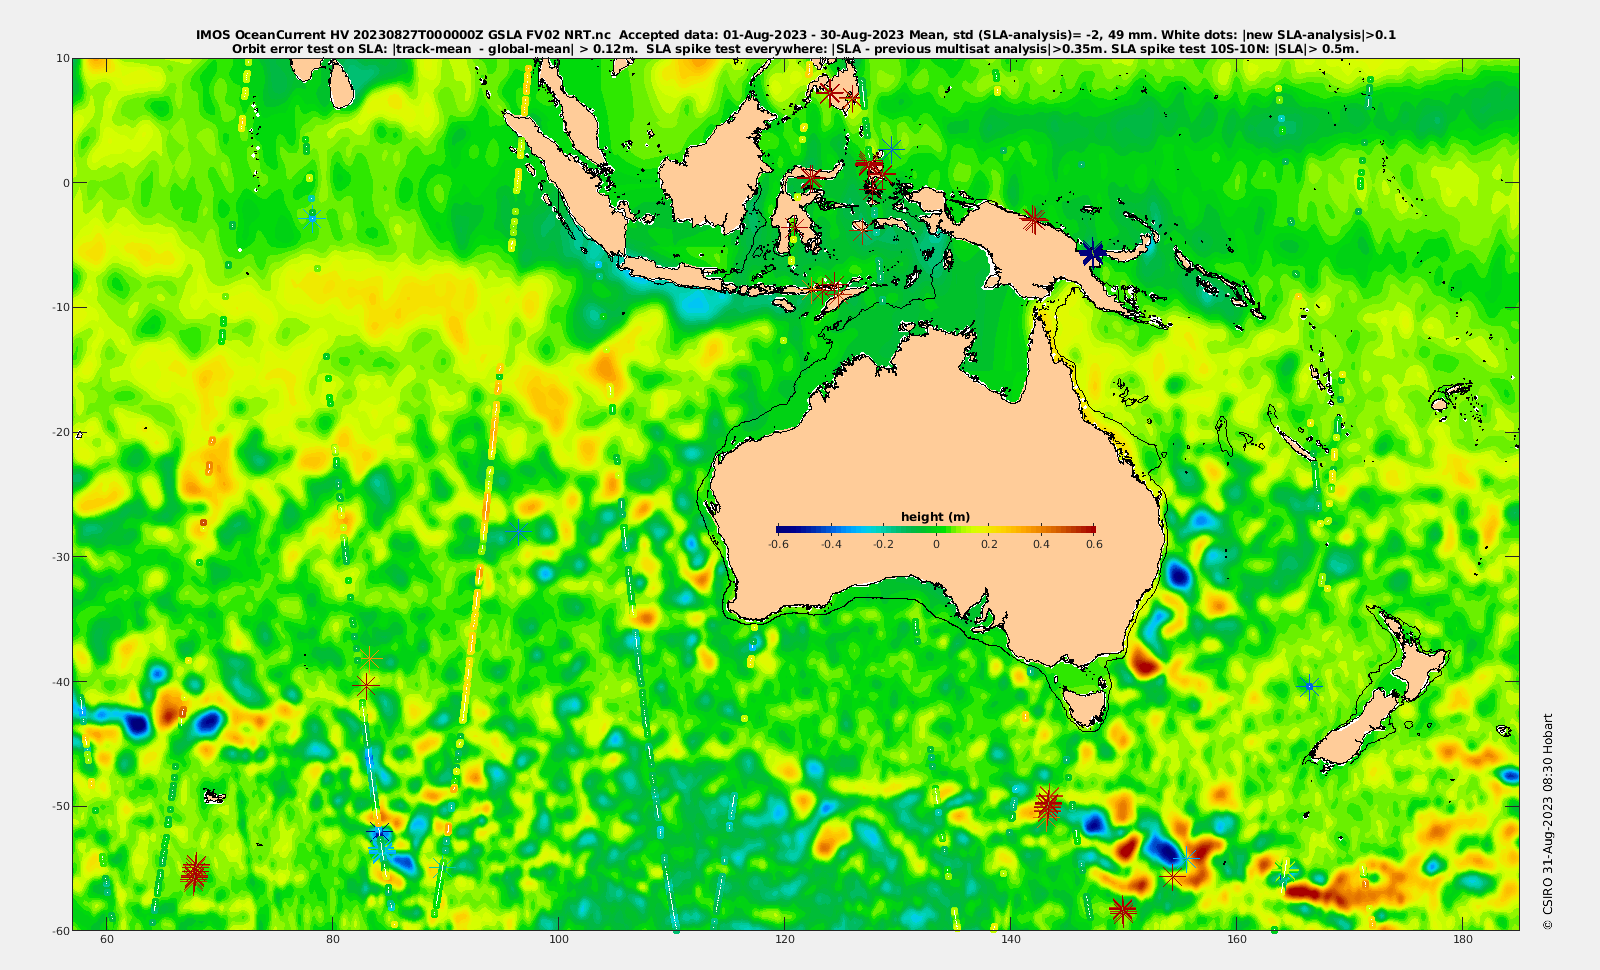The height and width of the screenshot is (970, 1600).
Task: Select the orange asterisk marker near 83E, 38S
Action: click(372, 658)
